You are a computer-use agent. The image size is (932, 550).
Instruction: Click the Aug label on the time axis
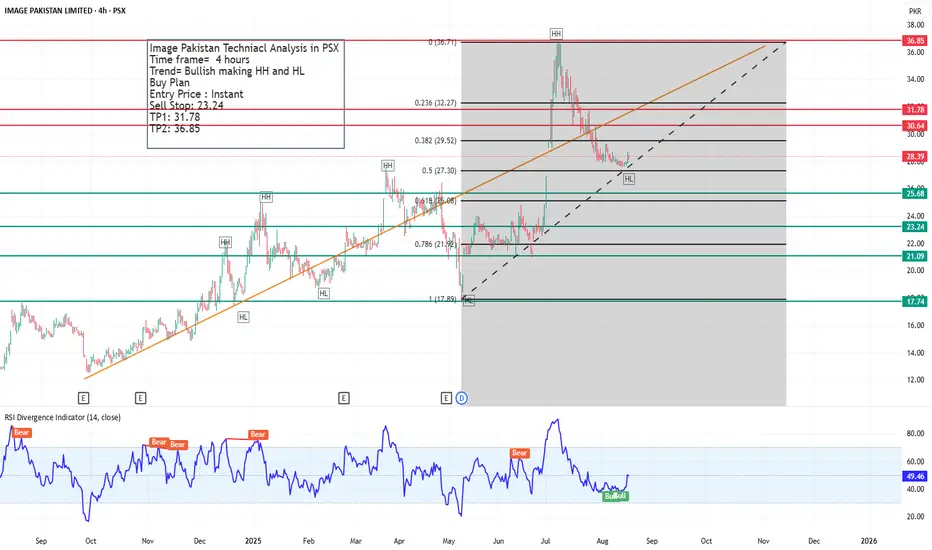click(x=602, y=541)
